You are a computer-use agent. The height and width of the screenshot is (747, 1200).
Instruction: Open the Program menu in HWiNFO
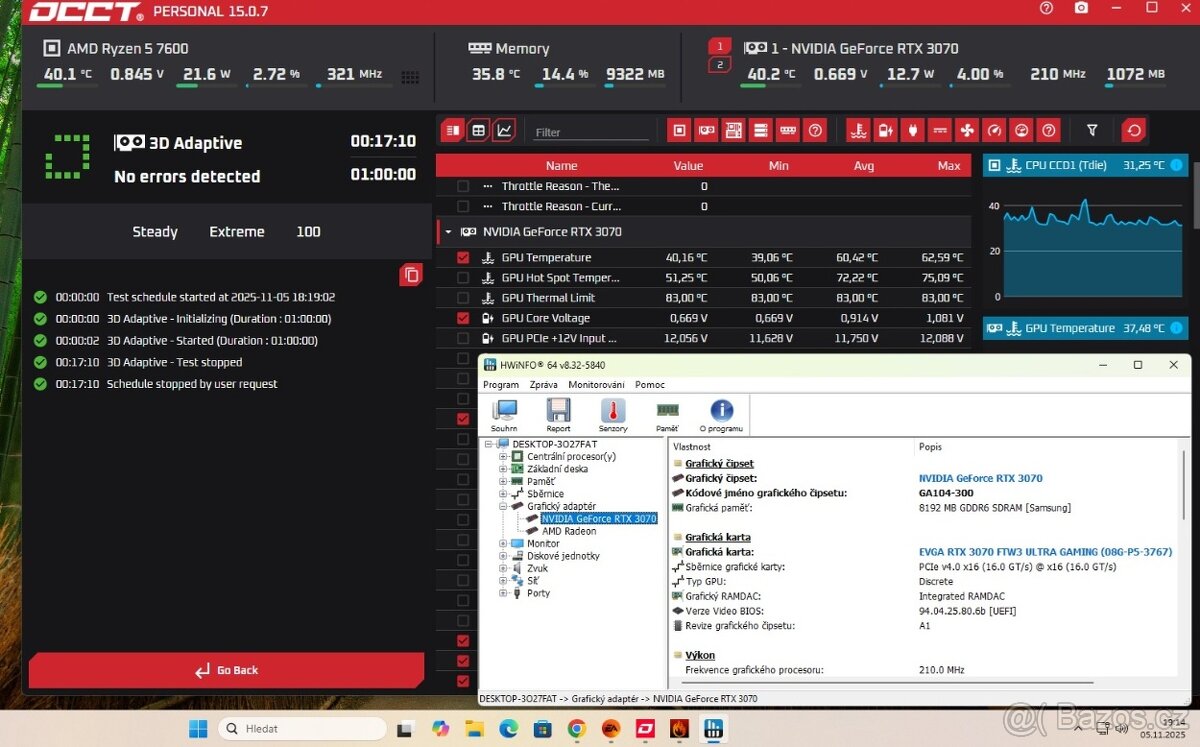pyautogui.click(x=500, y=385)
